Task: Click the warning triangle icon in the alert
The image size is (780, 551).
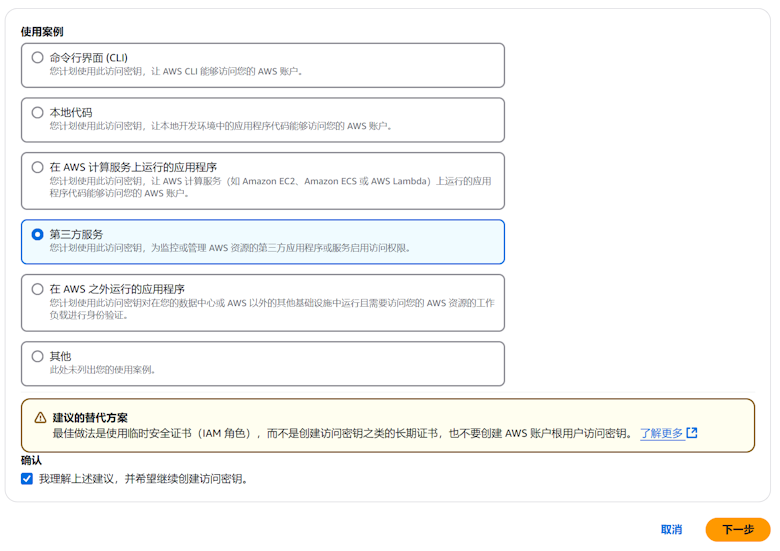Action: point(40,418)
